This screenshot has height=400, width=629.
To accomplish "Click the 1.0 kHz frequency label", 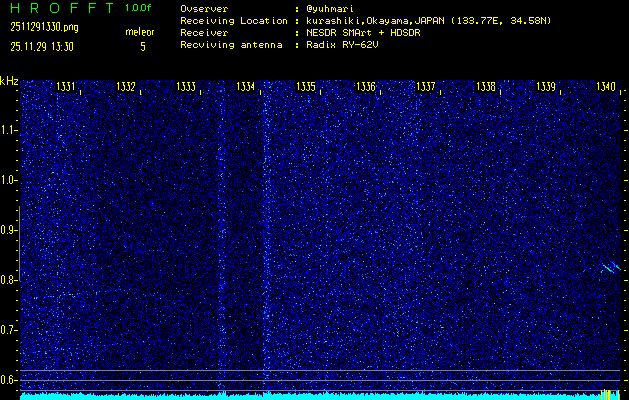I will [x=8, y=180].
